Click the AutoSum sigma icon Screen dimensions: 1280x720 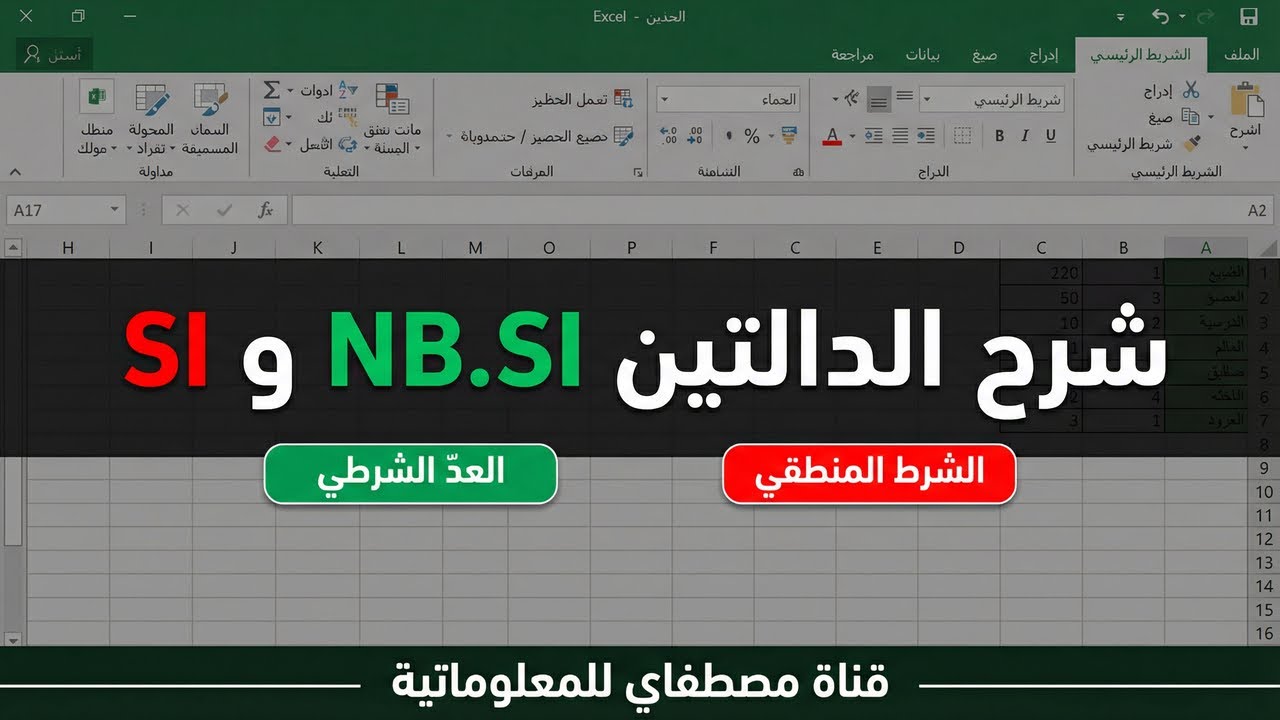(x=271, y=90)
